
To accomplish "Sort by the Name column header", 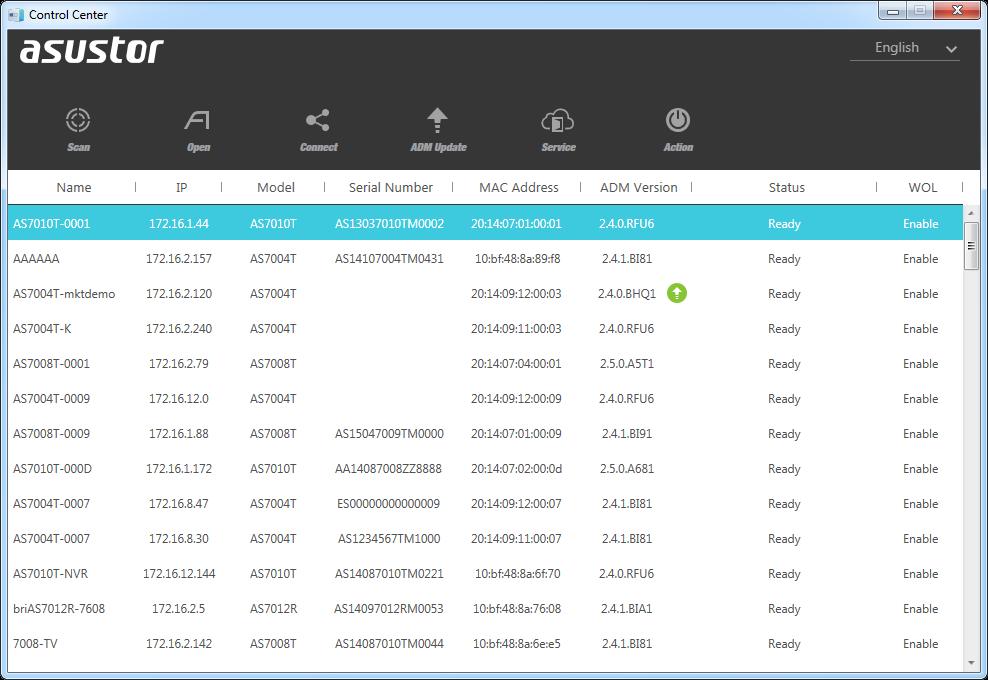I will point(74,187).
